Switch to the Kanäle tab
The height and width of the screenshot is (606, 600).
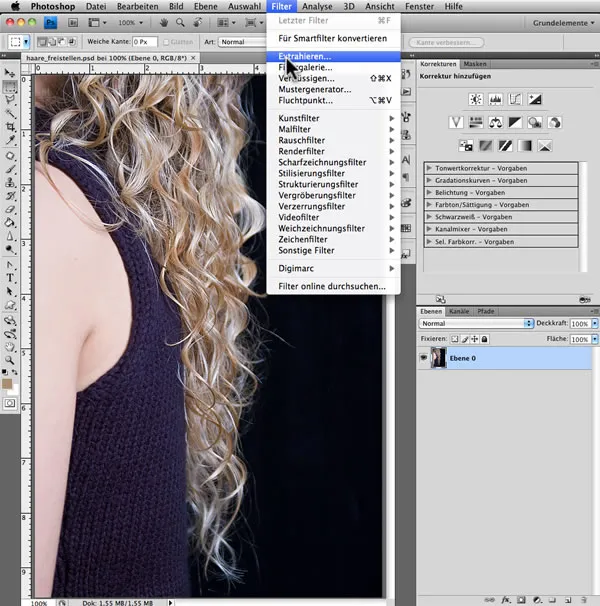tap(459, 311)
